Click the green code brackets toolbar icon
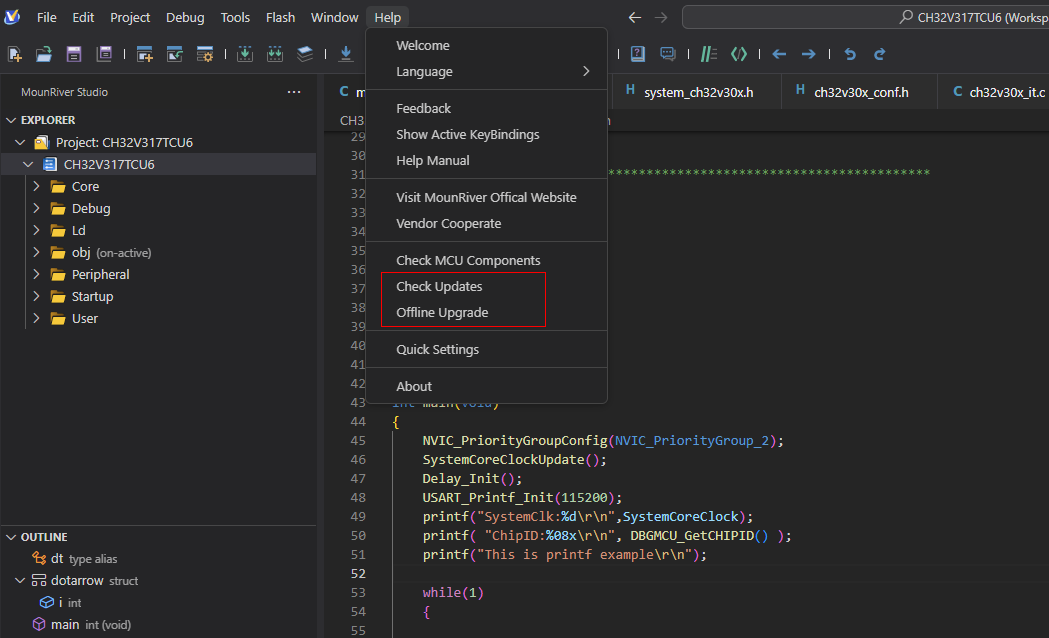 739,54
